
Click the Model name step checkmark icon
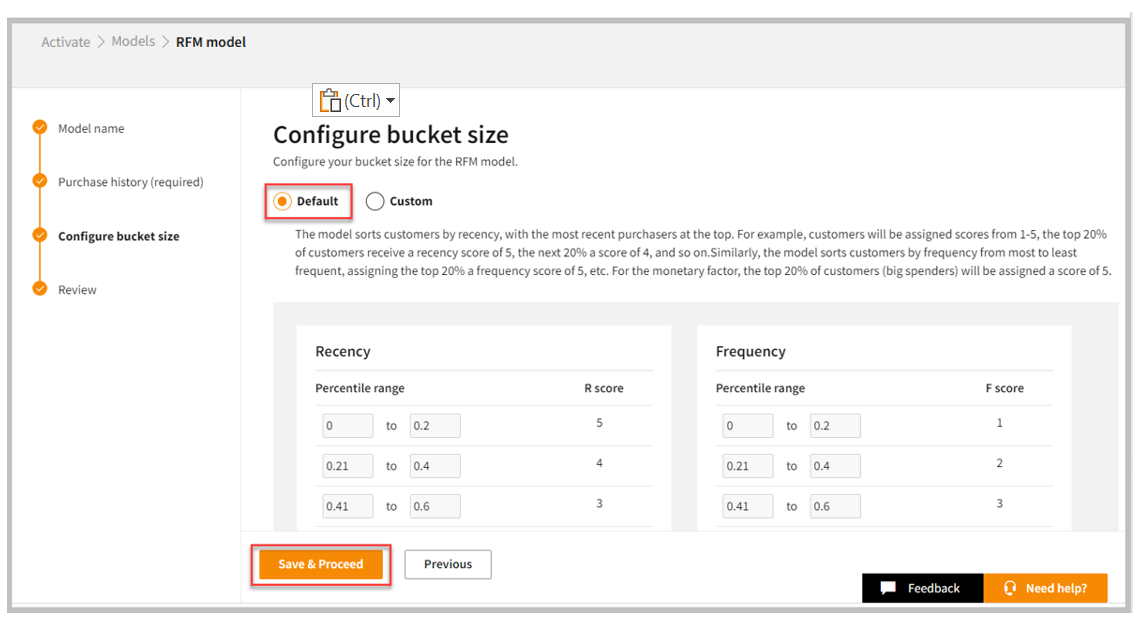click(x=40, y=128)
